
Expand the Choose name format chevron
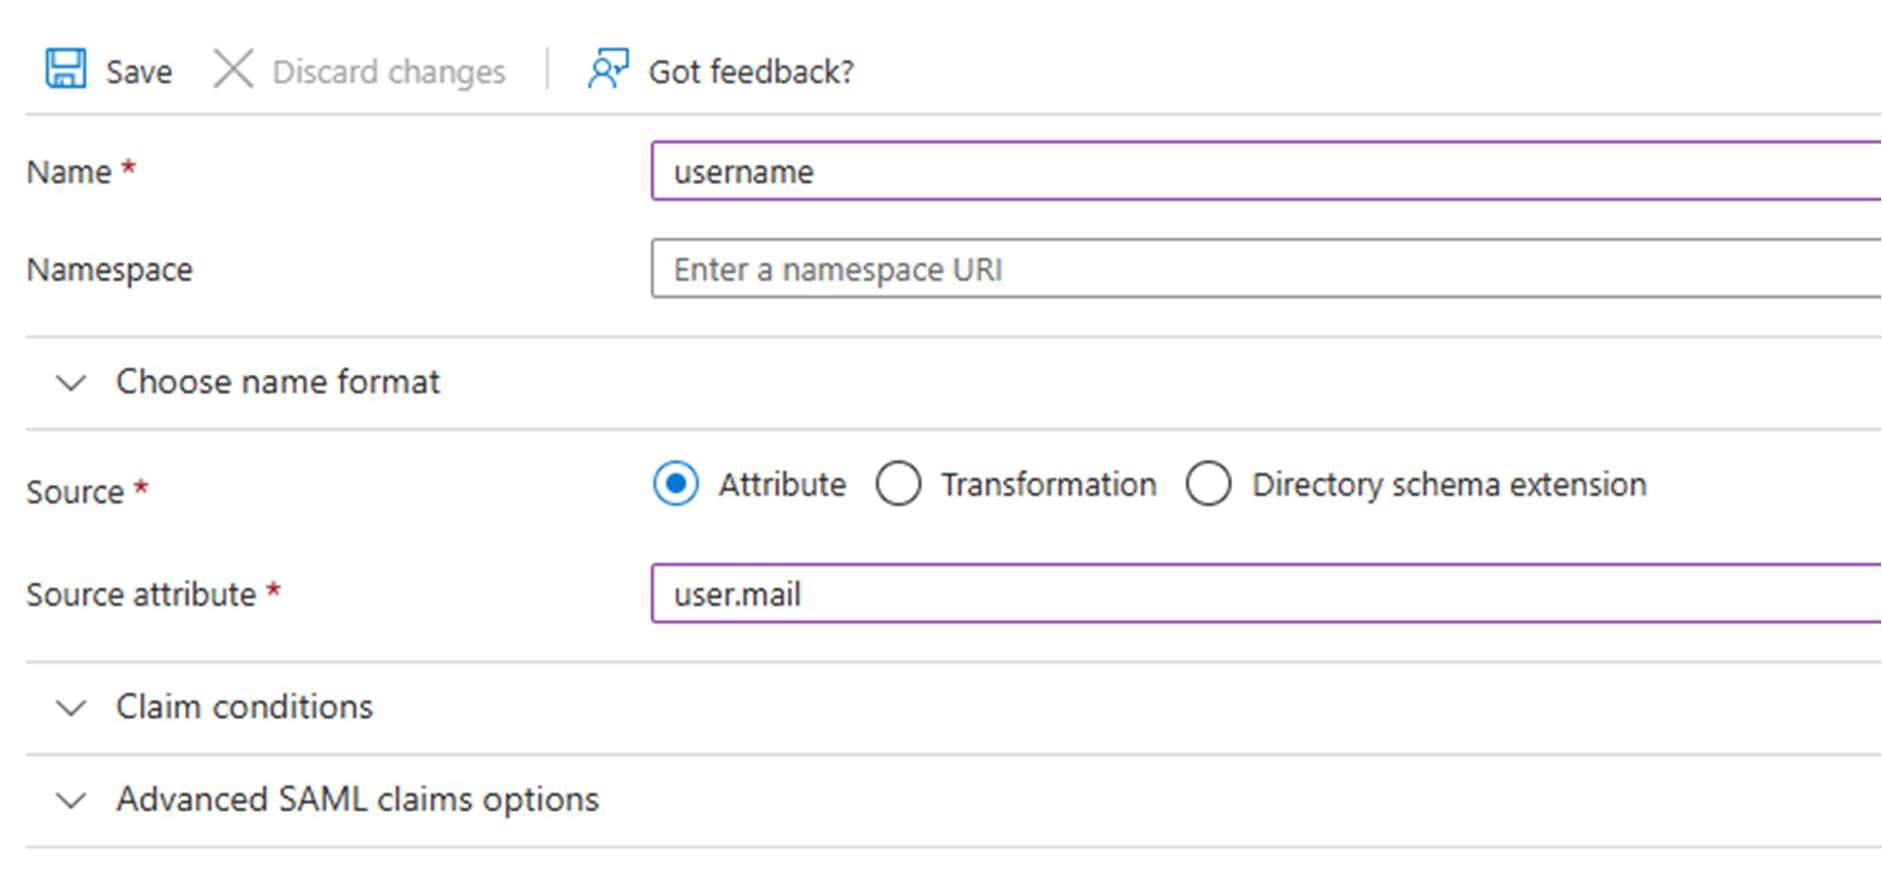coord(71,383)
